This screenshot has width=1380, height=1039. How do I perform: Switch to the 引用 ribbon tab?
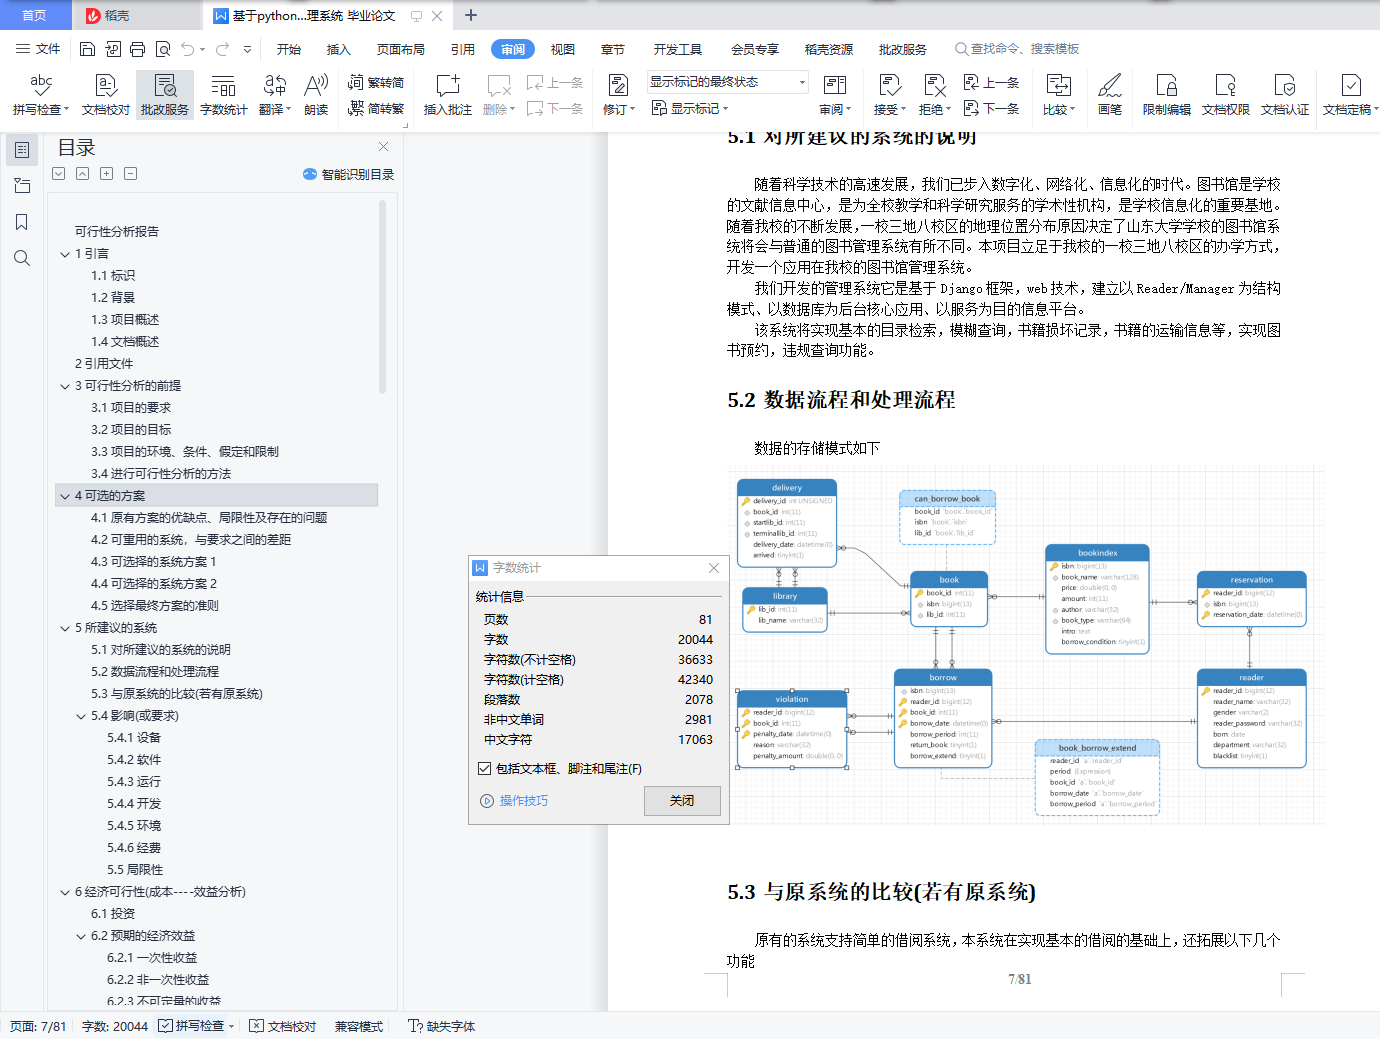click(463, 49)
